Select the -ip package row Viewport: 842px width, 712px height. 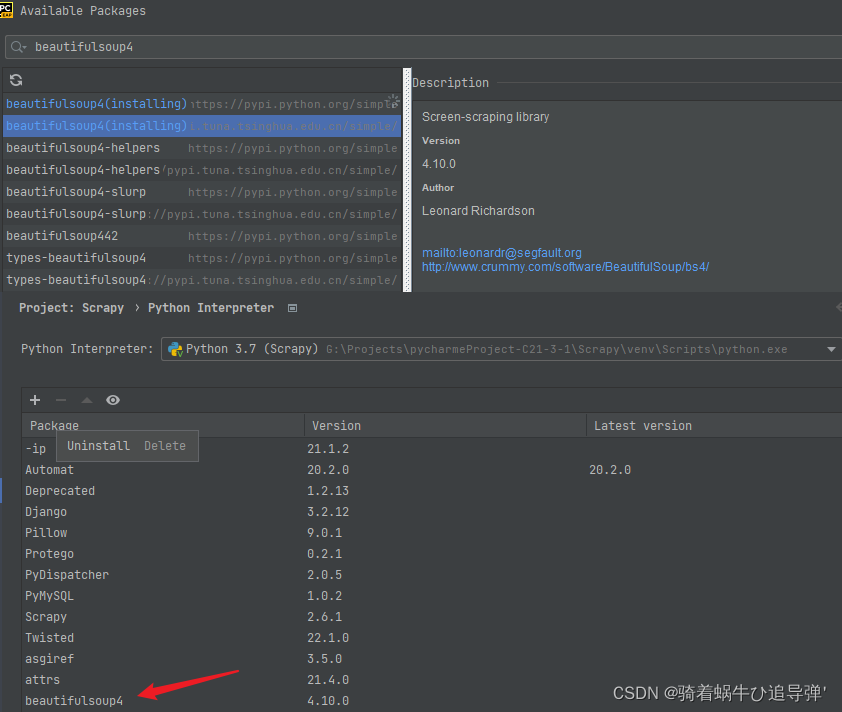click(x=432, y=448)
